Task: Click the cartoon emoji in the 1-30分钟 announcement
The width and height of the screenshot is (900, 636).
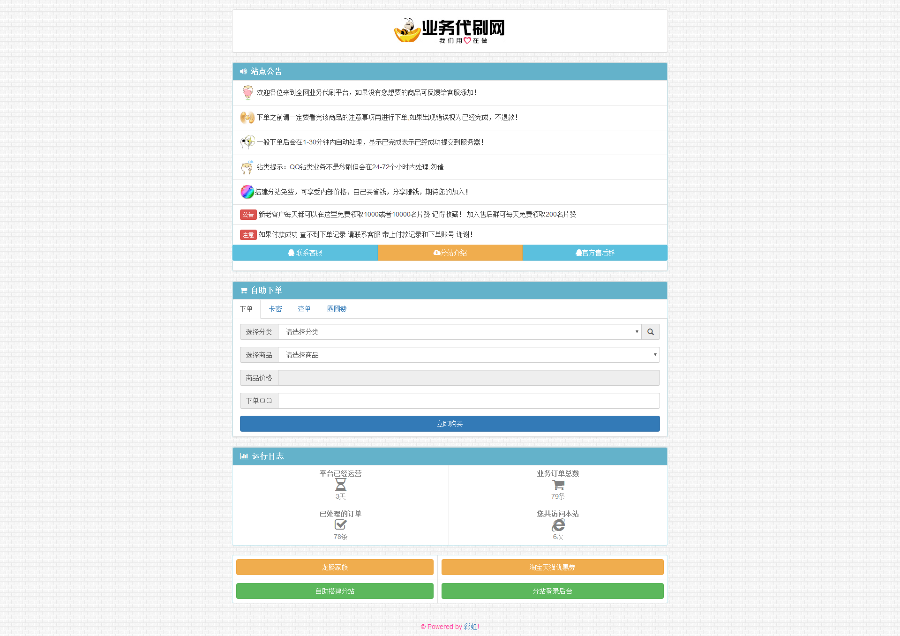Action: (247, 142)
